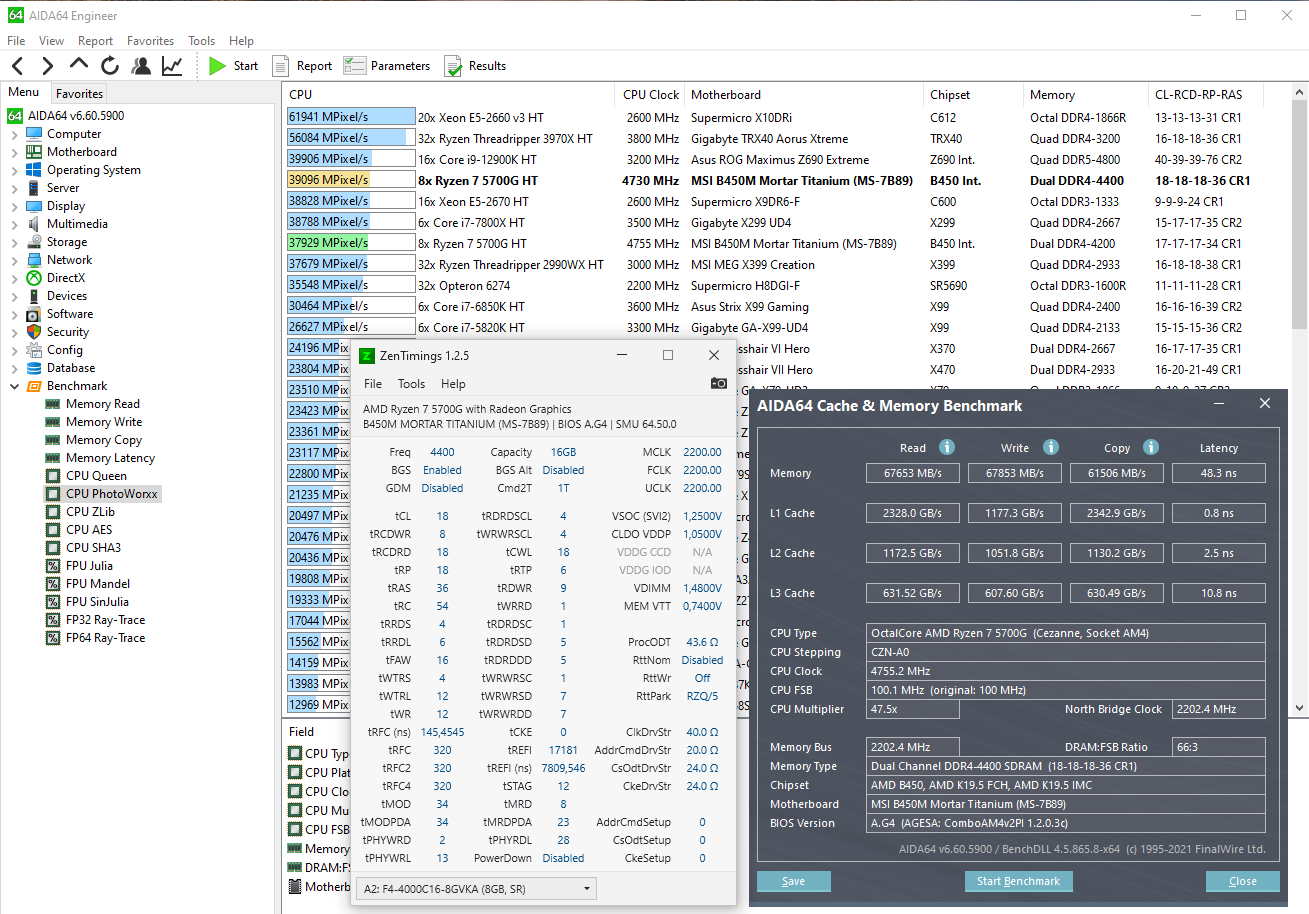Open the ZenTimings Help menu
This screenshot has width=1309, height=914.
(453, 384)
